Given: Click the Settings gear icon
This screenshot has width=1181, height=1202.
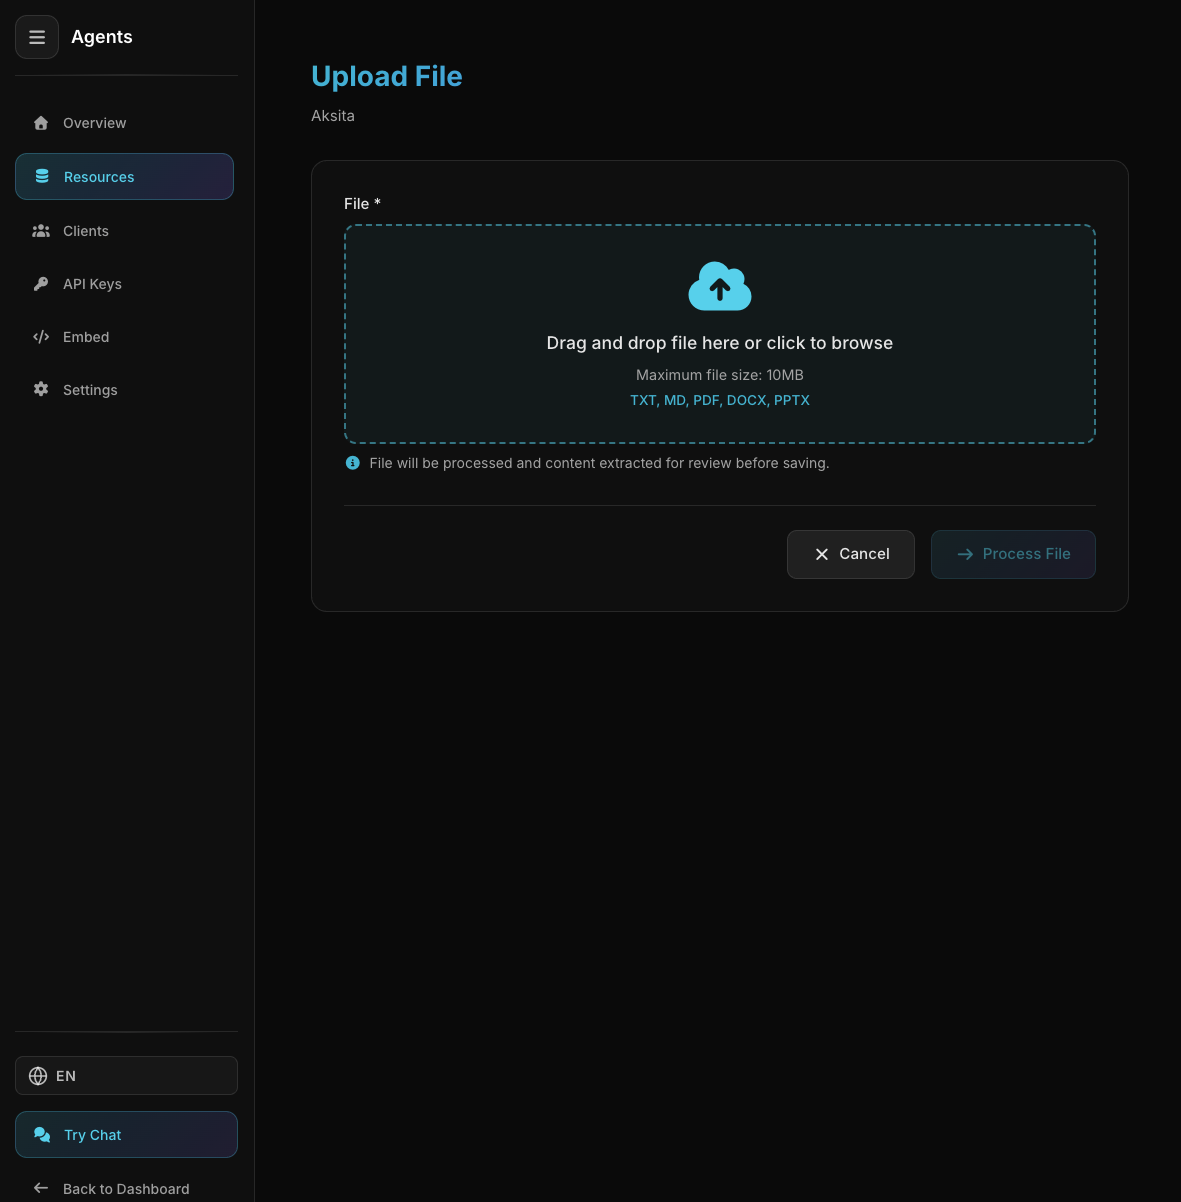Looking at the screenshot, I should click(41, 389).
